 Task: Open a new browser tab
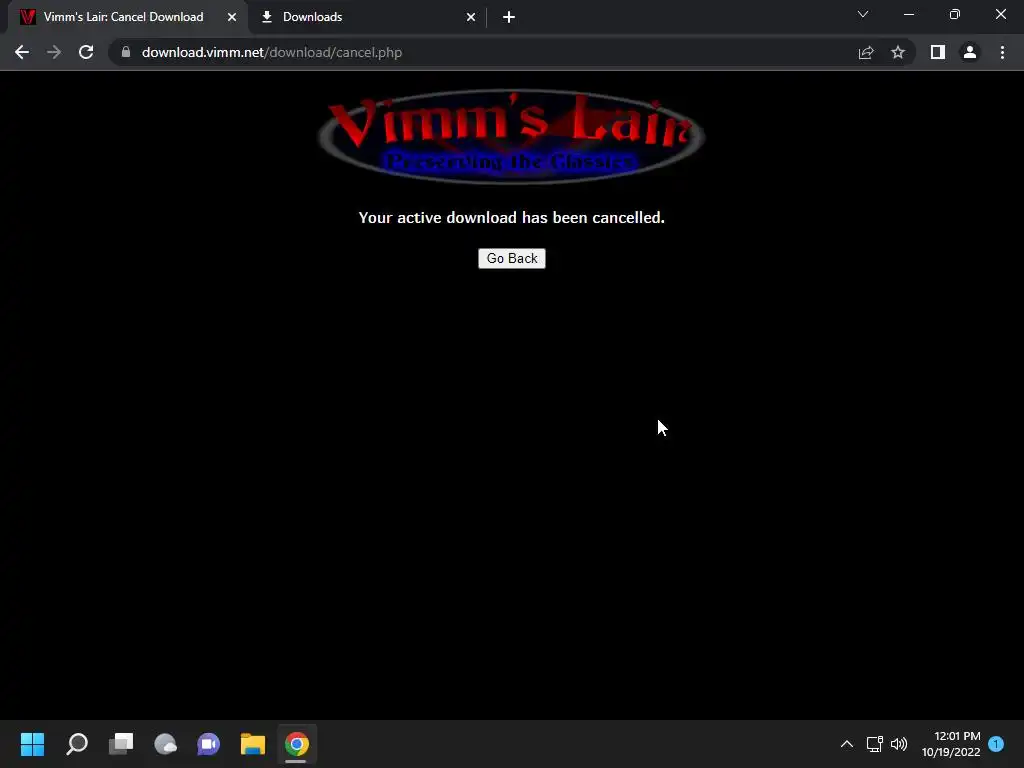509,17
